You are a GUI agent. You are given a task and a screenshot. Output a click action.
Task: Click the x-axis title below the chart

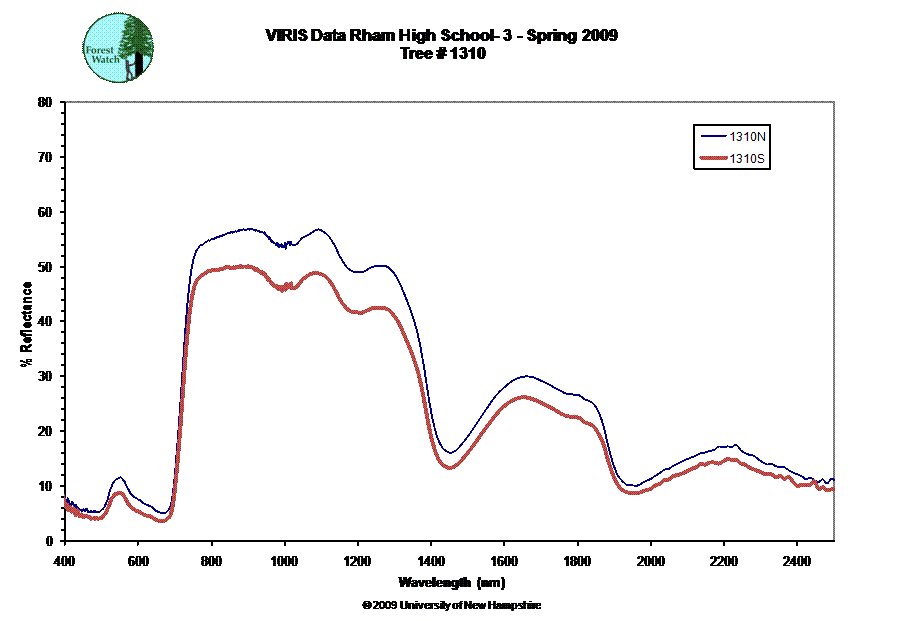point(450,582)
